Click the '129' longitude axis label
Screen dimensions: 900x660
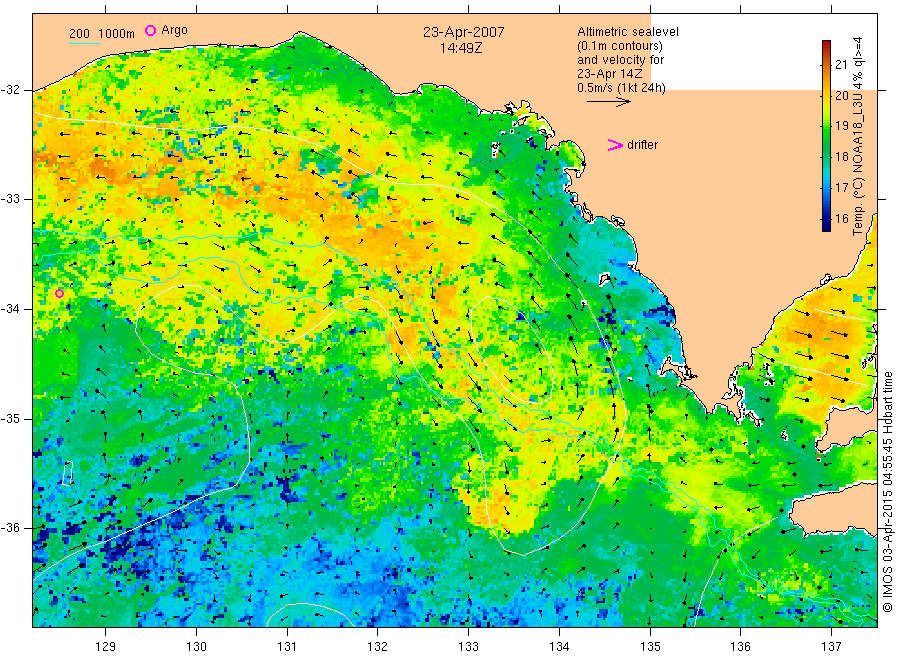click(106, 647)
